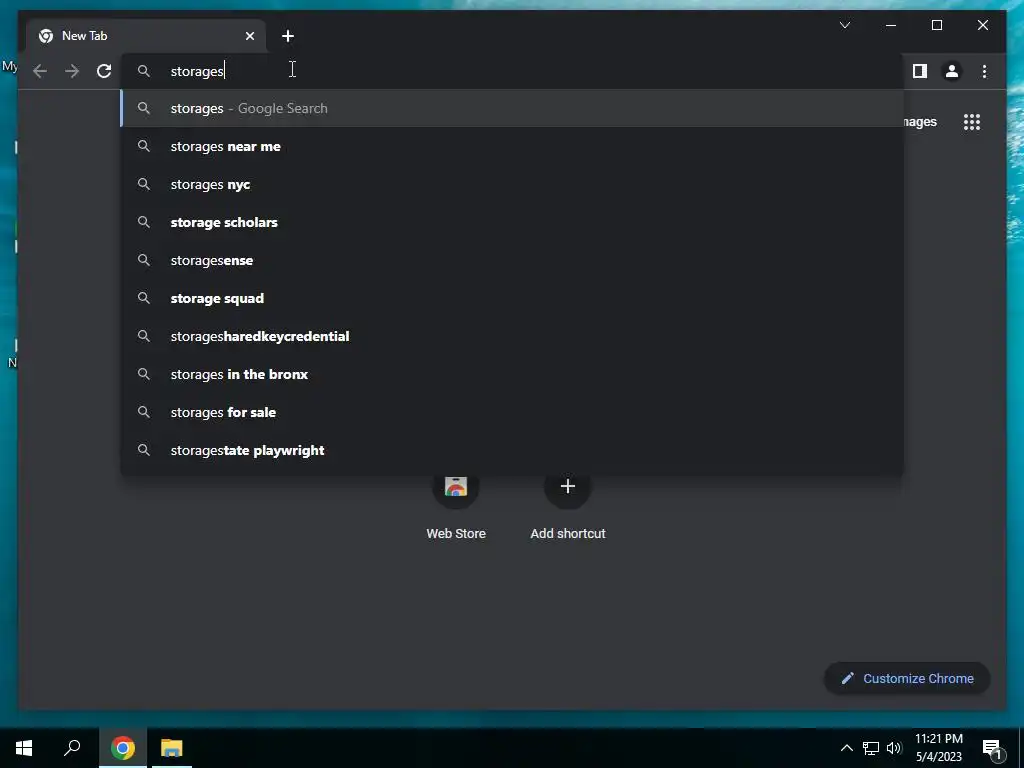Image resolution: width=1024 pixels, height=768 pixels.
Task: Open taskbar search magnifier
Action: click(x=72, y=748)
